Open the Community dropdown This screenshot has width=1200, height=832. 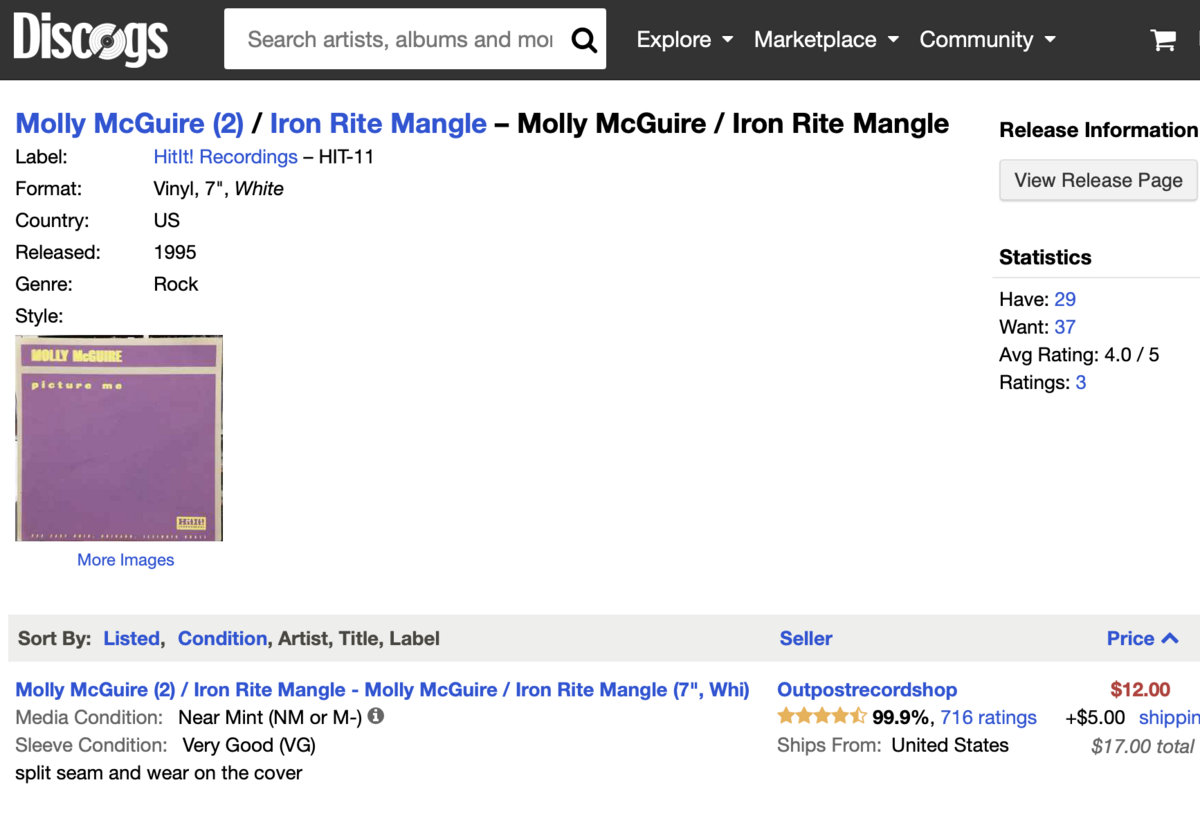coord(987,40)
